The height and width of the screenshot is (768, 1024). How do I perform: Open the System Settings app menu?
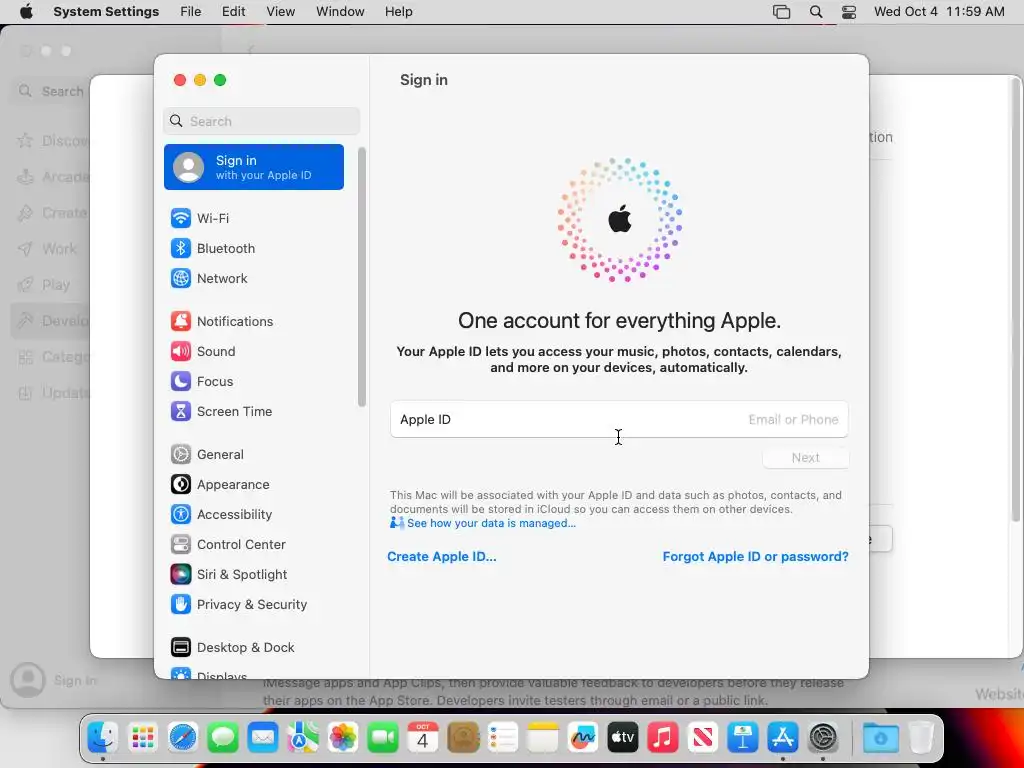pos(106,12)
